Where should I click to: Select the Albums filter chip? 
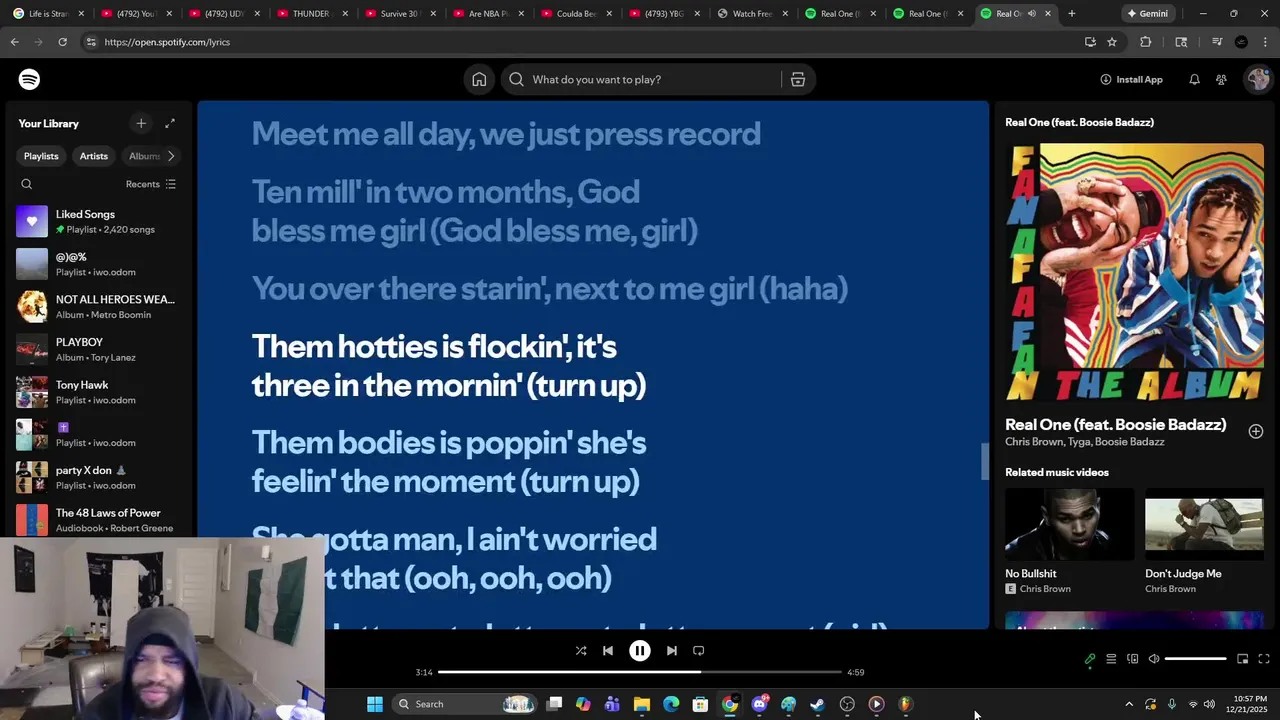tap(142, 156)
